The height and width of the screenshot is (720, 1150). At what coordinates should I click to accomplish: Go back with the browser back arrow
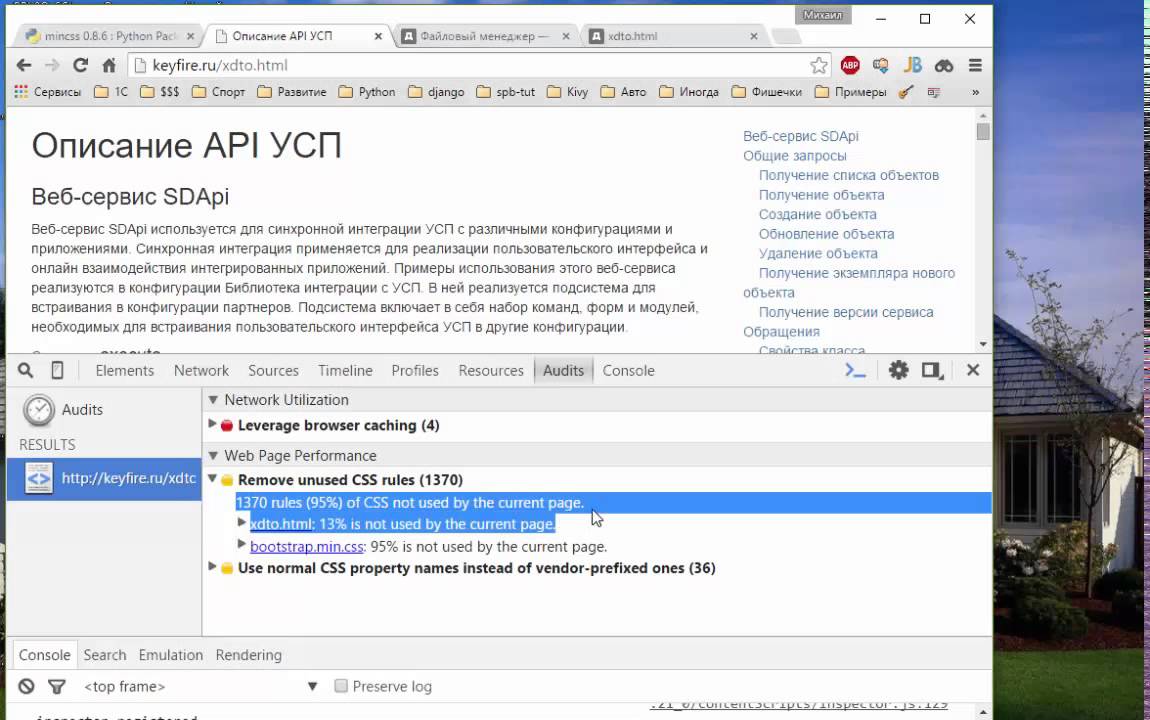tap(23, 65)
